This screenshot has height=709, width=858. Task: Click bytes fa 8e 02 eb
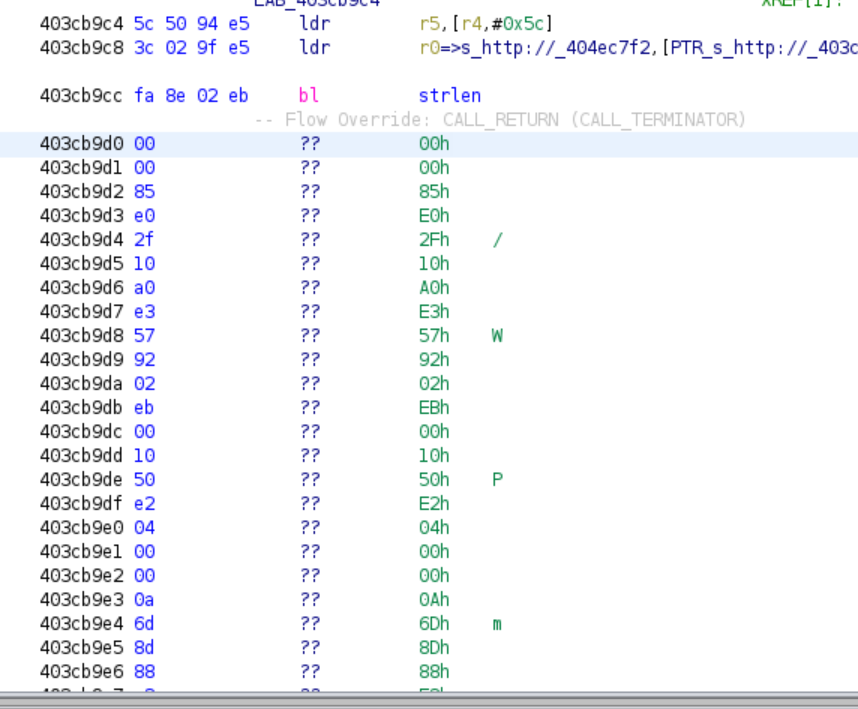(x=192, y=96)
